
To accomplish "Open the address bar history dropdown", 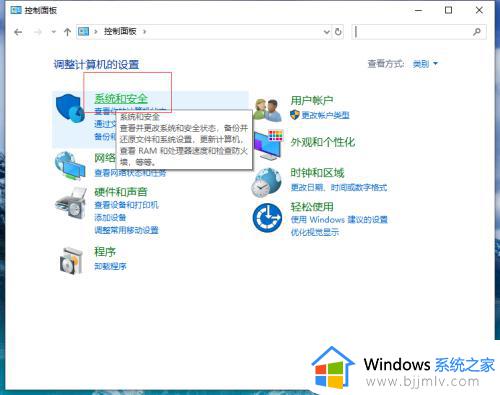I will pyautogui.click(x=327, y=32).
